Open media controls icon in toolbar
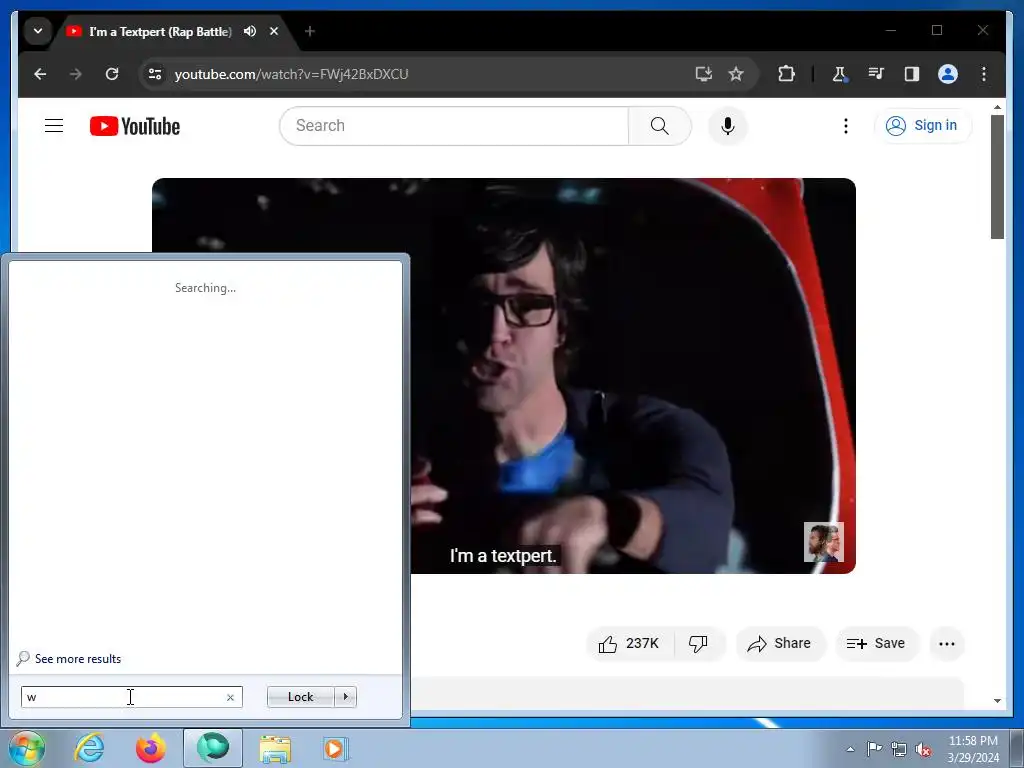The width and height of the screenshot is (1024, 768). pos(876,74)
